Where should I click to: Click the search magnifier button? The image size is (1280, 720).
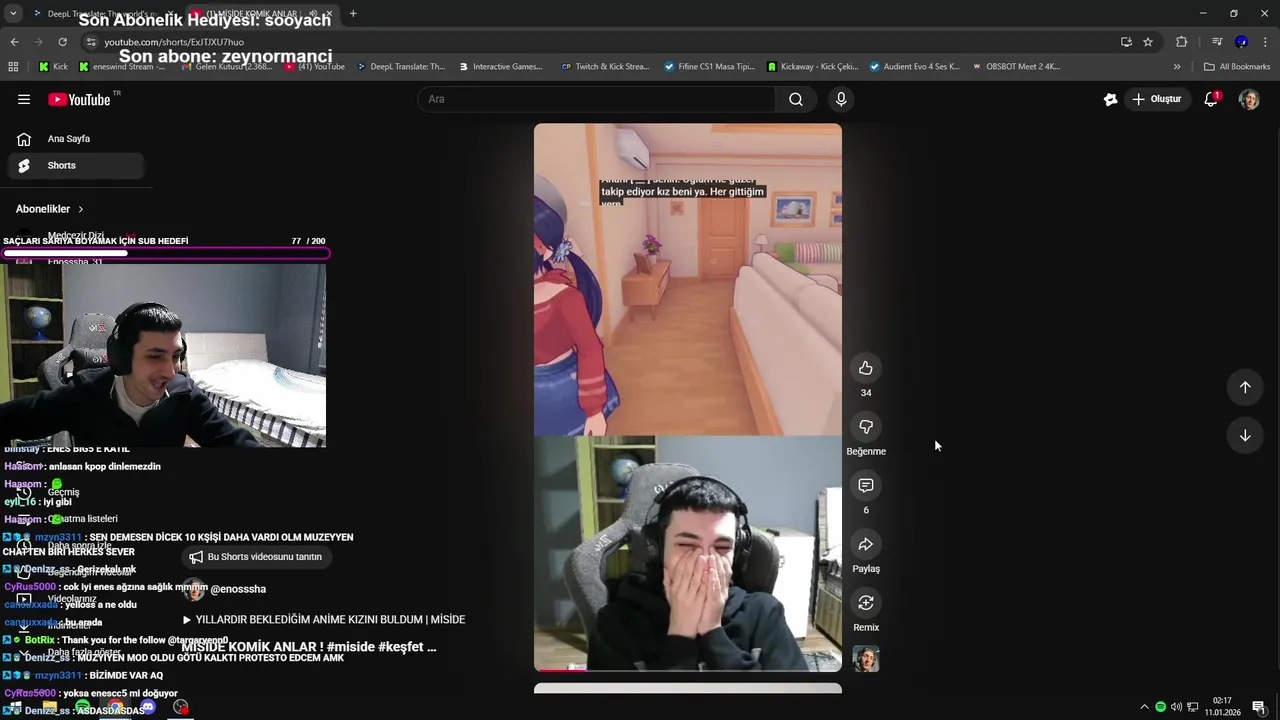coord(796,99)
